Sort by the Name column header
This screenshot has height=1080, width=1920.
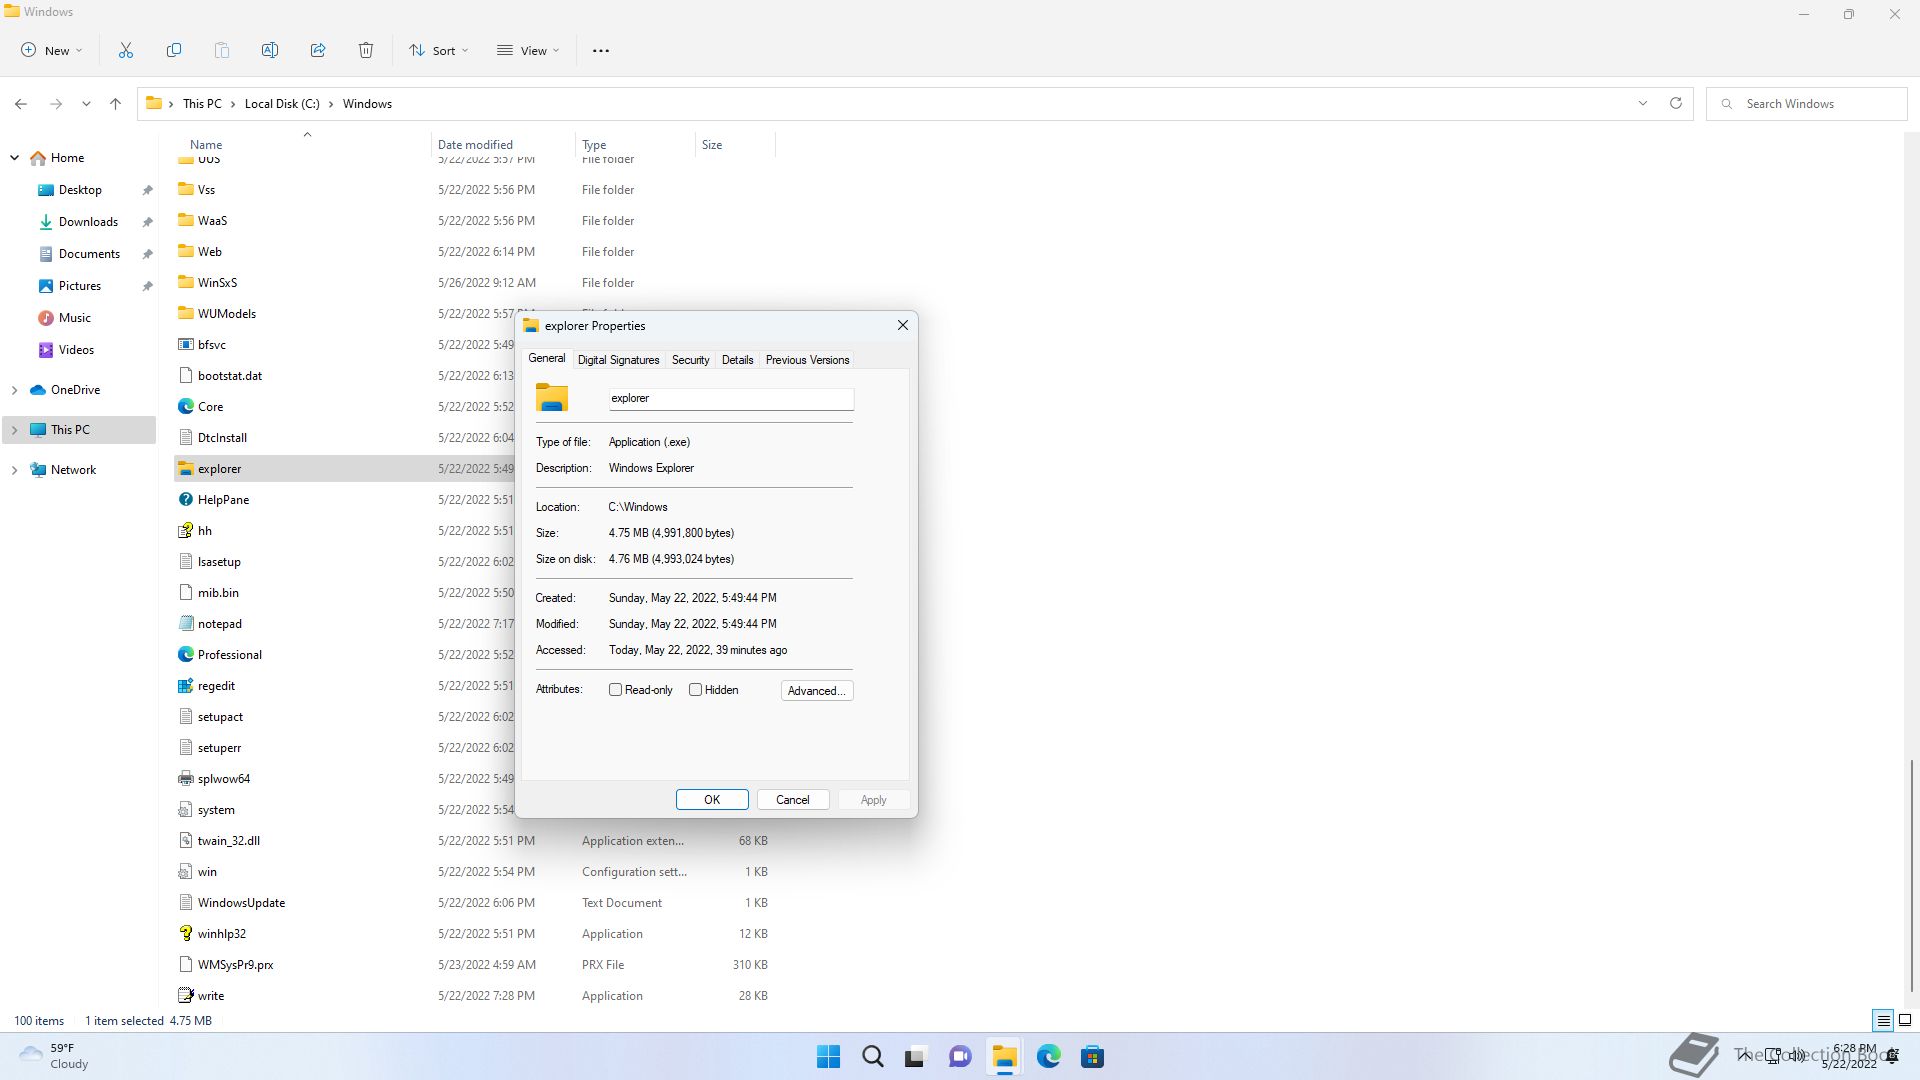pyautogui.click(x=303, y=145)
